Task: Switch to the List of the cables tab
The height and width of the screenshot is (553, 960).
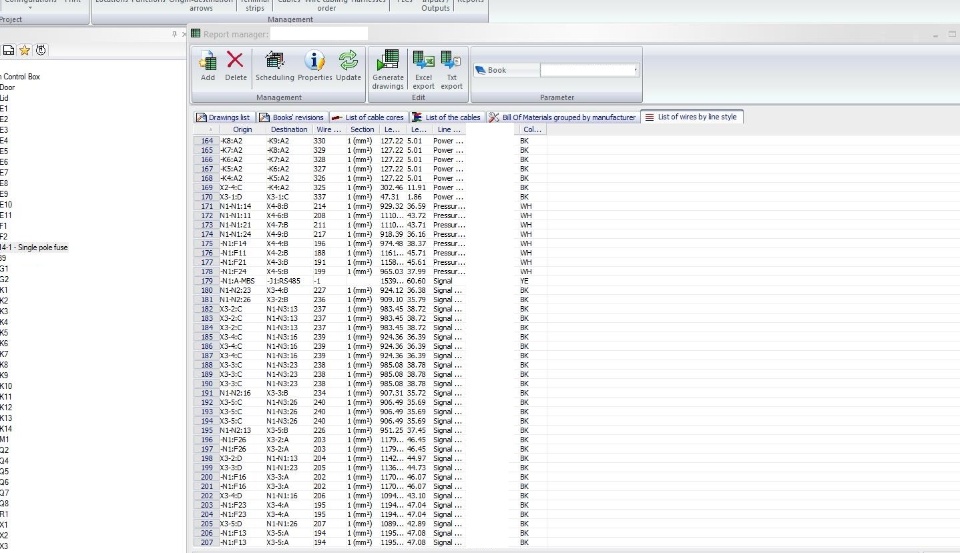Action: 446,117
